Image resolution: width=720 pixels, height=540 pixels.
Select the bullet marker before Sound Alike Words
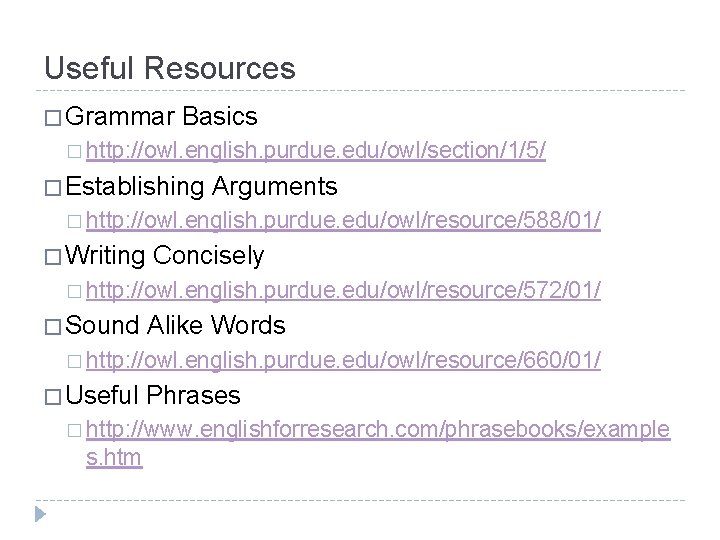(x=52, y=326)
